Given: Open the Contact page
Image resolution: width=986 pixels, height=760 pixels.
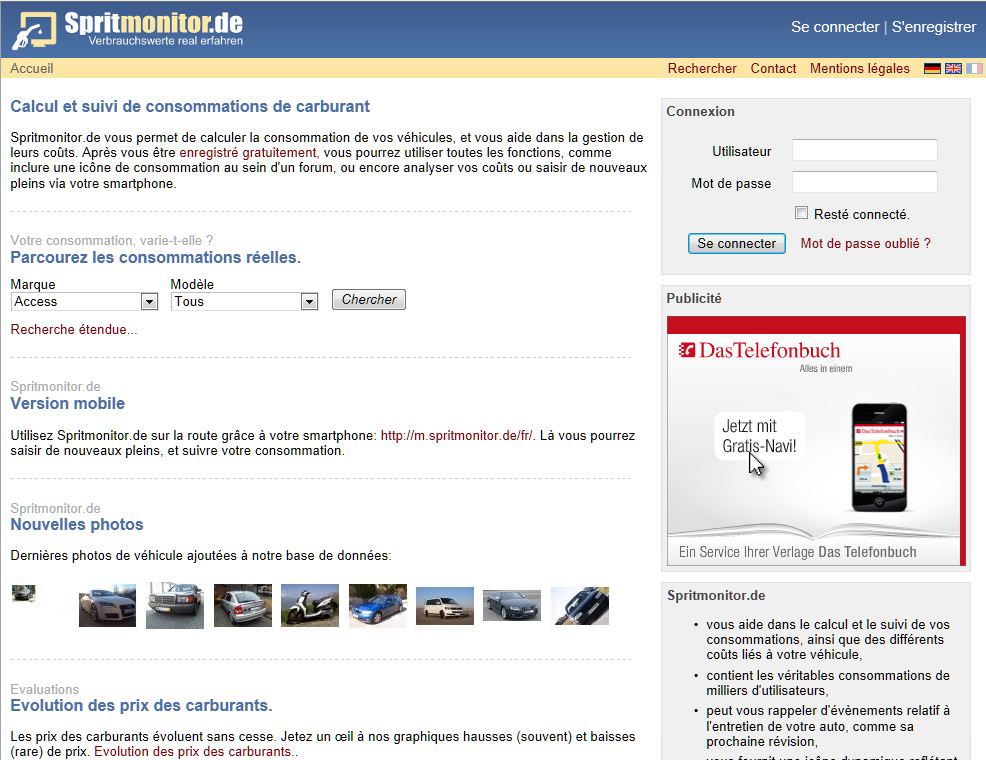Looking at the screenshot, I should tap(773, 69).
